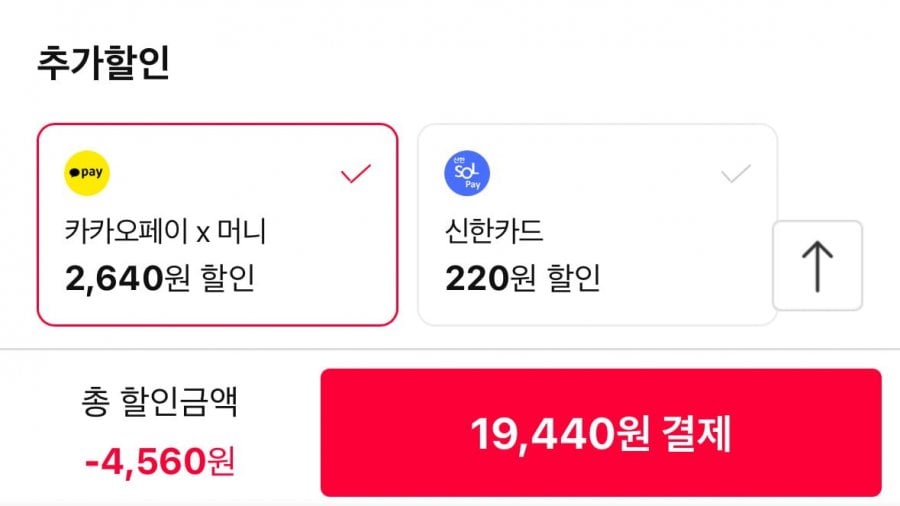
Task: Enable the gray checkmark on 신한카드 option
Action: (x=736, y=174)
